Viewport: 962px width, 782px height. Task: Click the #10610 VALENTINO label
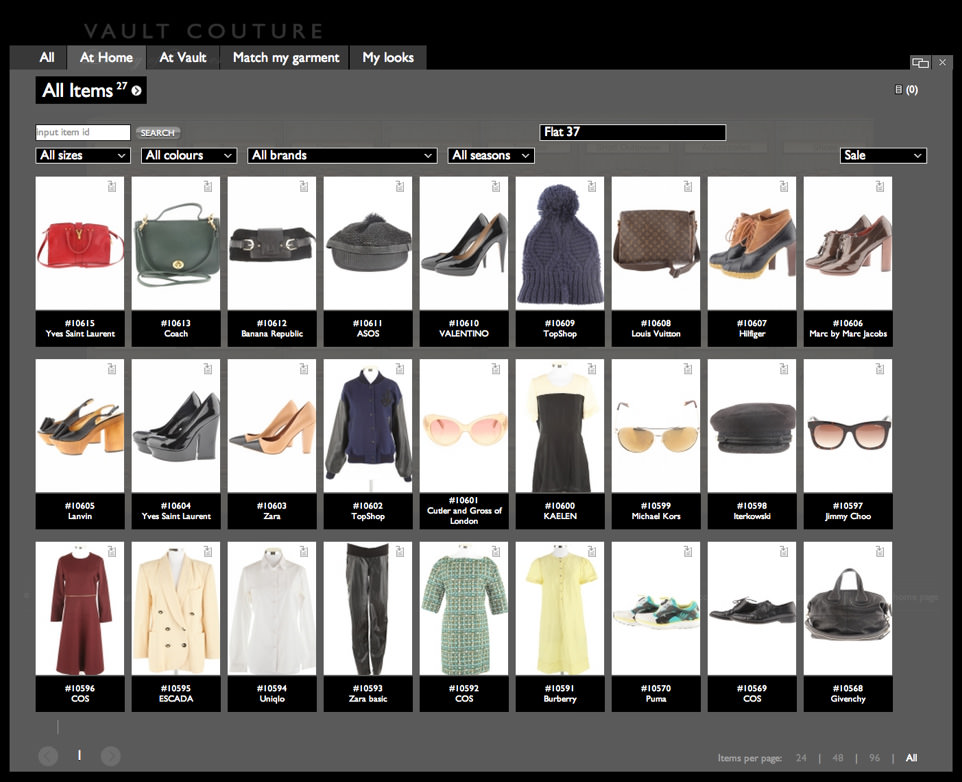pos(464,328)
